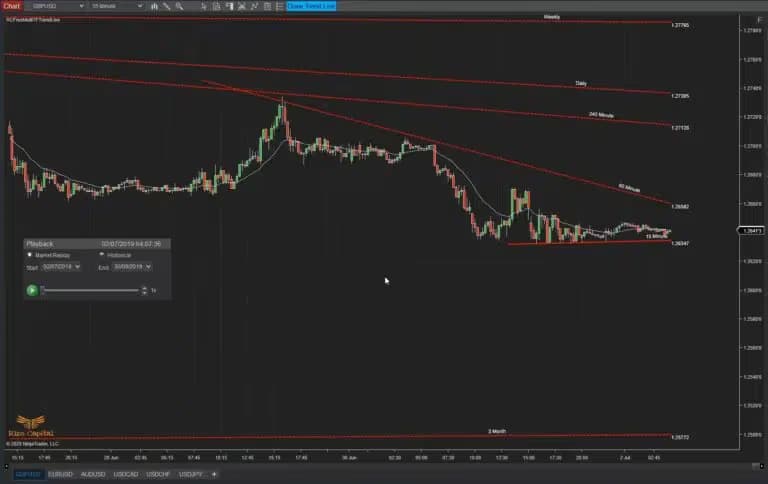Click the bar chart style icon in toolbar

[152, 6]
